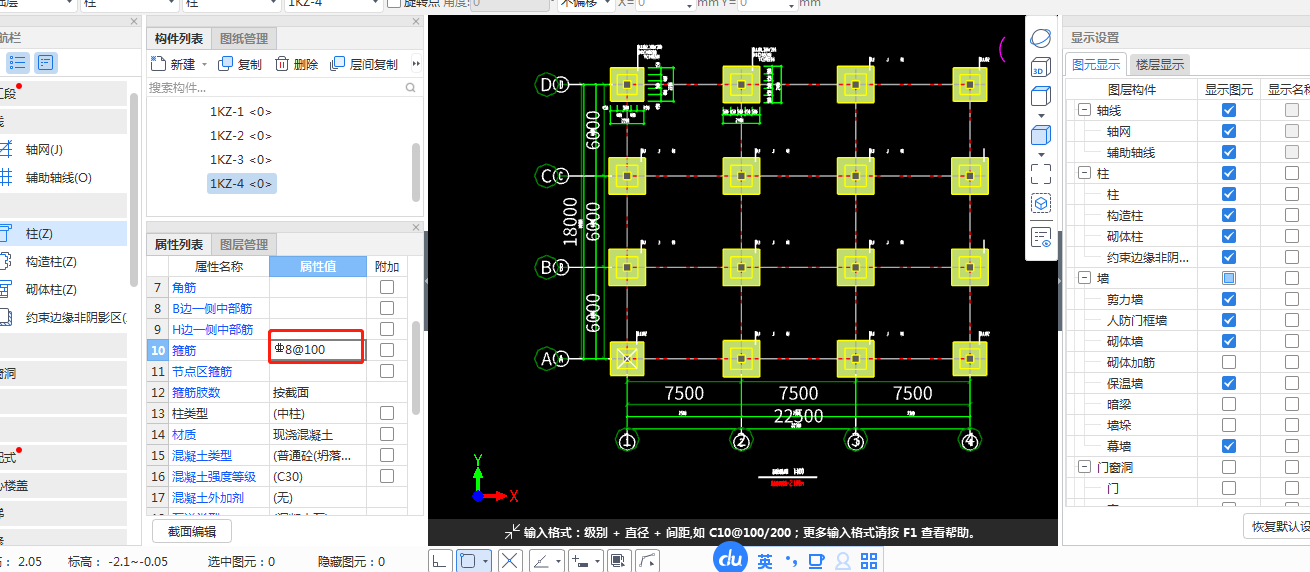Enable 显示图元 checkbox for 砌体加筋
The width and height of the screenshot is (1310, 572).
1229,362
